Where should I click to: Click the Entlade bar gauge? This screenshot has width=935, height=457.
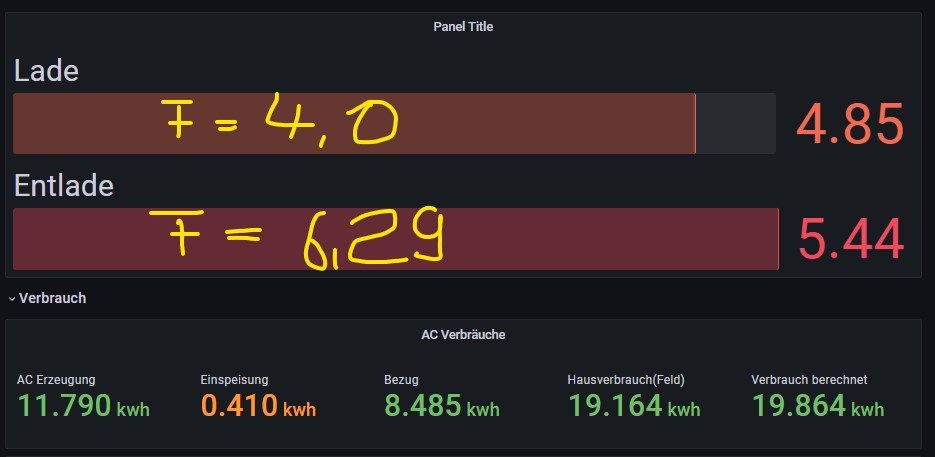(x=395, y=239)
